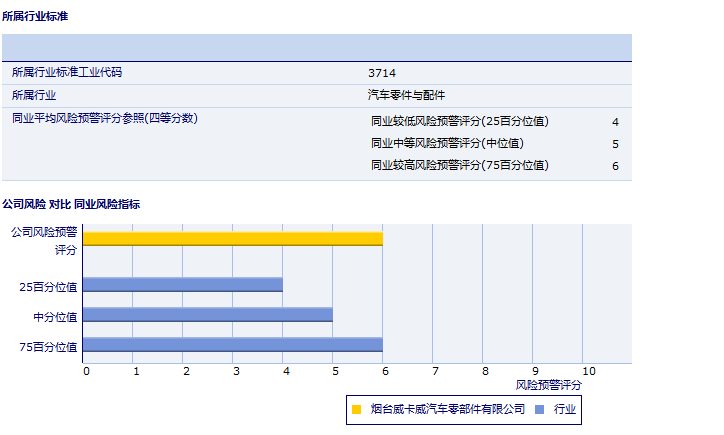Viewport: 724px width, 435px height.
Task: Click the 公司风险 对比 同业风险指标 heading
Action: (71, 204)
